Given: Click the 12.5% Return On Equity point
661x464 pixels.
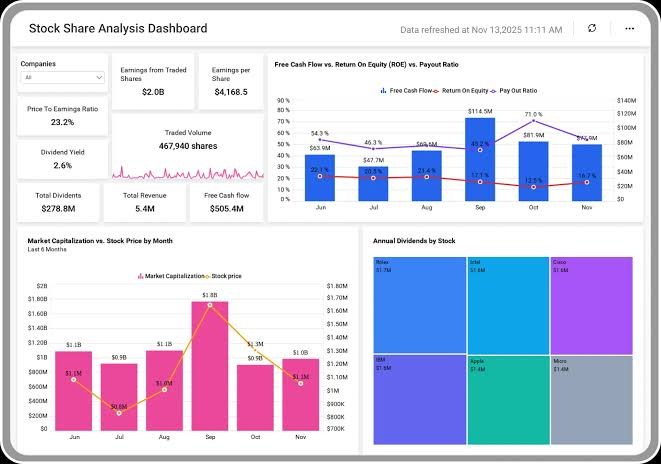Looking at the screenshot, I should 534,187.
